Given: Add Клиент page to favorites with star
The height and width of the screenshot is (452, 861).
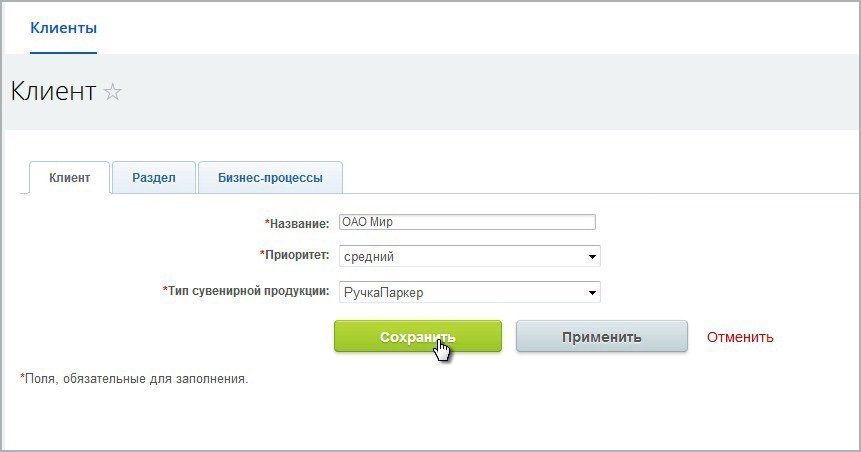Looking at the screenshot, I should point(113,92).
